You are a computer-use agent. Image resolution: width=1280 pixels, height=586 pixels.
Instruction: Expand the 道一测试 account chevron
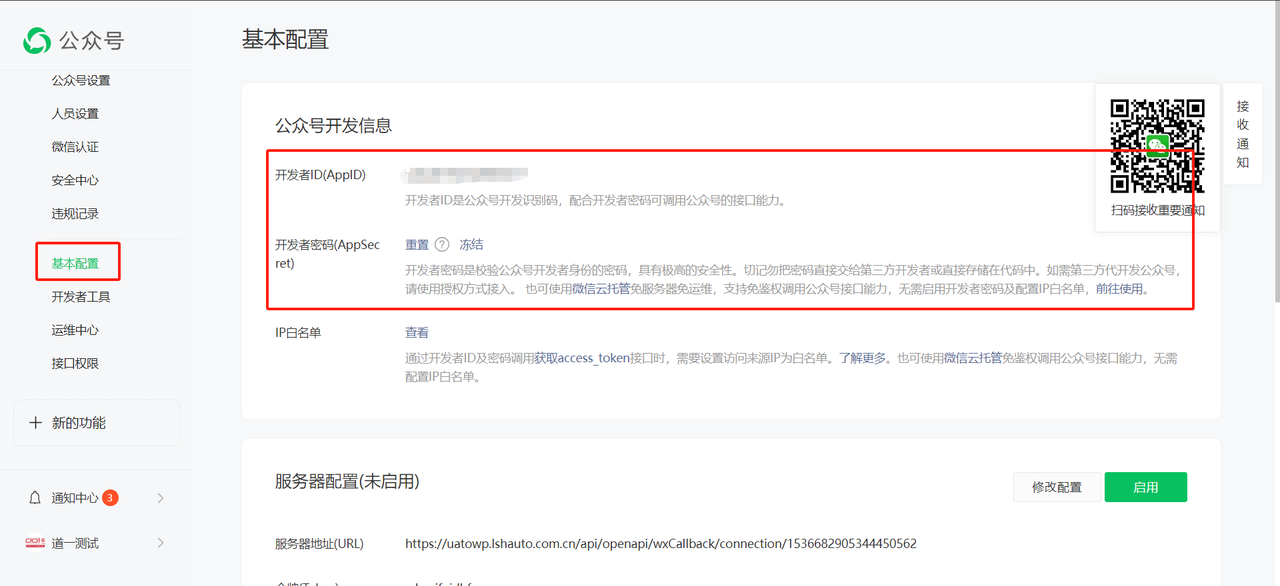[160, 543]
